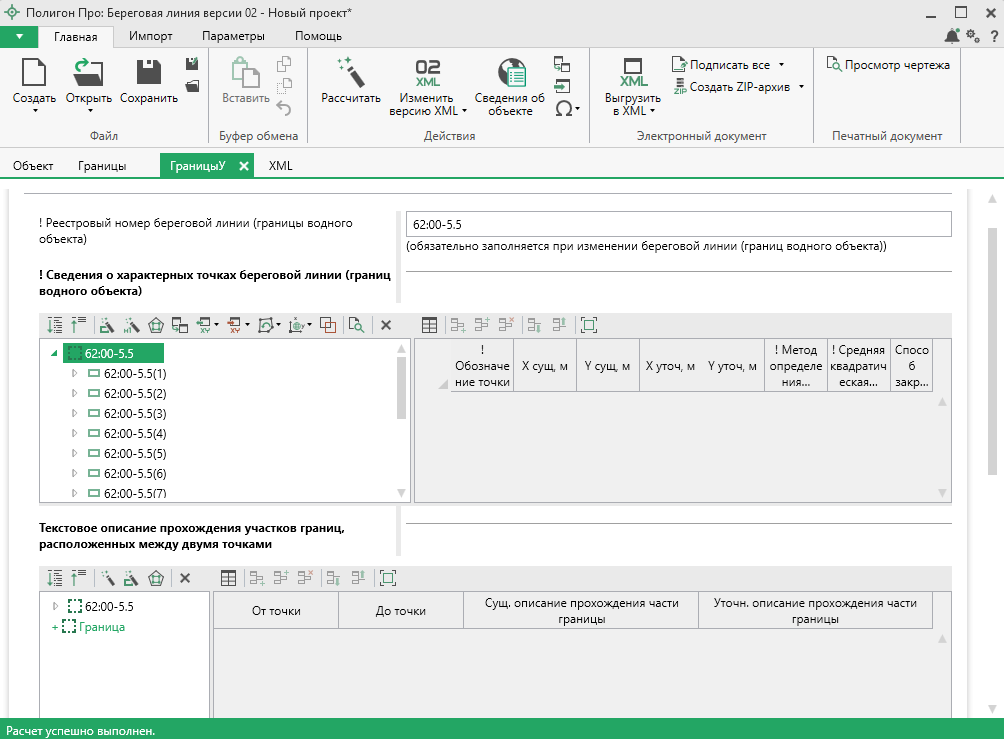Viewport: 1004px width, 739px height.
Task: Click the magnifier icon in points tree toolbar
Action: 356,325
